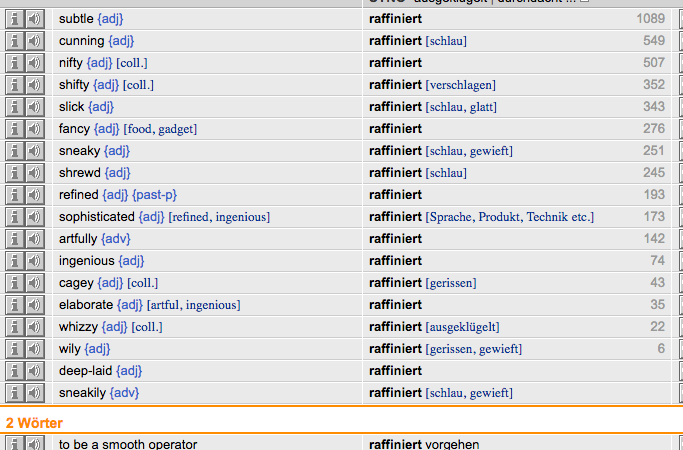Click '[artful, ingenious]' note beside elaborate
The height and width of the screenshot is (450, 683).
coord(193,305)
